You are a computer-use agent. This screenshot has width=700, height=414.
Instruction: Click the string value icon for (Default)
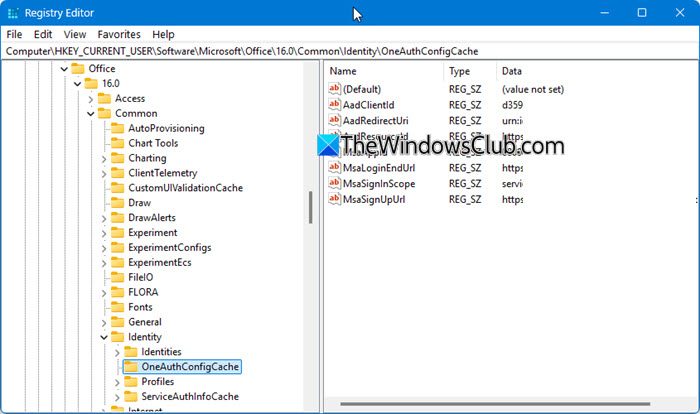click(x=334, y=89)
